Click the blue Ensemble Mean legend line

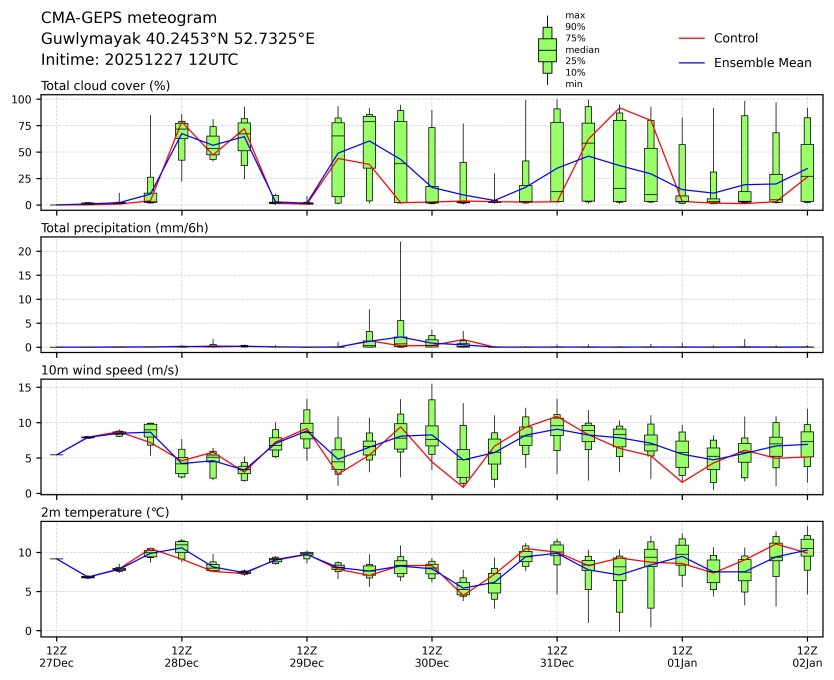pos(693,63)
